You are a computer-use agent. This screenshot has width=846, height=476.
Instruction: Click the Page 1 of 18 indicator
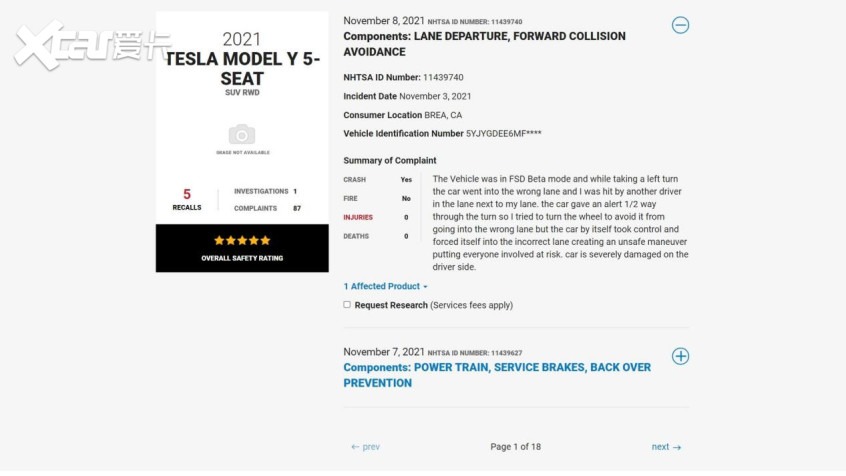515,447
